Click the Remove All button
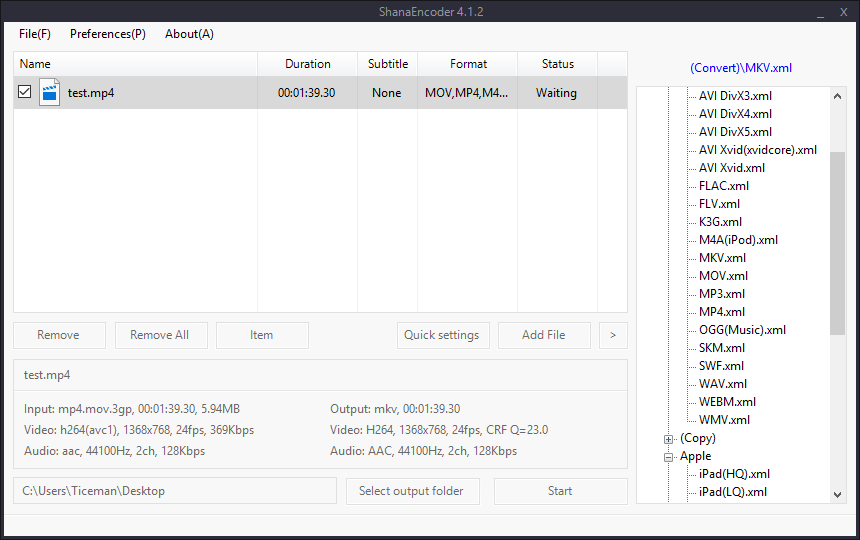The width and height of the screenshot is (860, 540). pos(161,335)
